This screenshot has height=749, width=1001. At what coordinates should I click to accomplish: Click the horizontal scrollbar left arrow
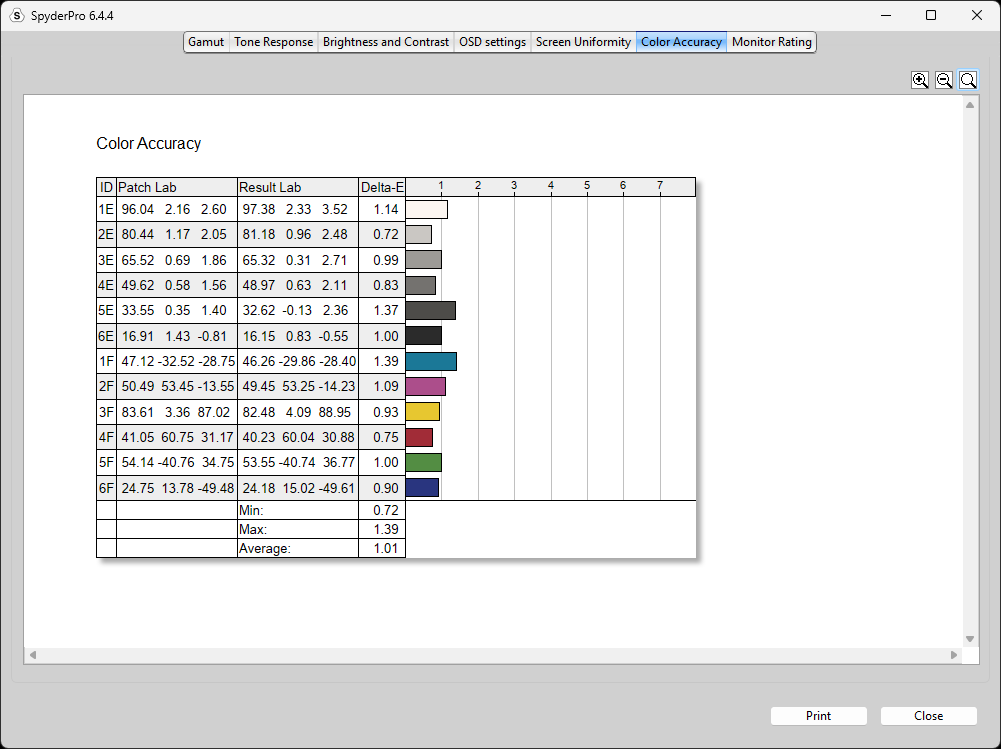(33, 654)
